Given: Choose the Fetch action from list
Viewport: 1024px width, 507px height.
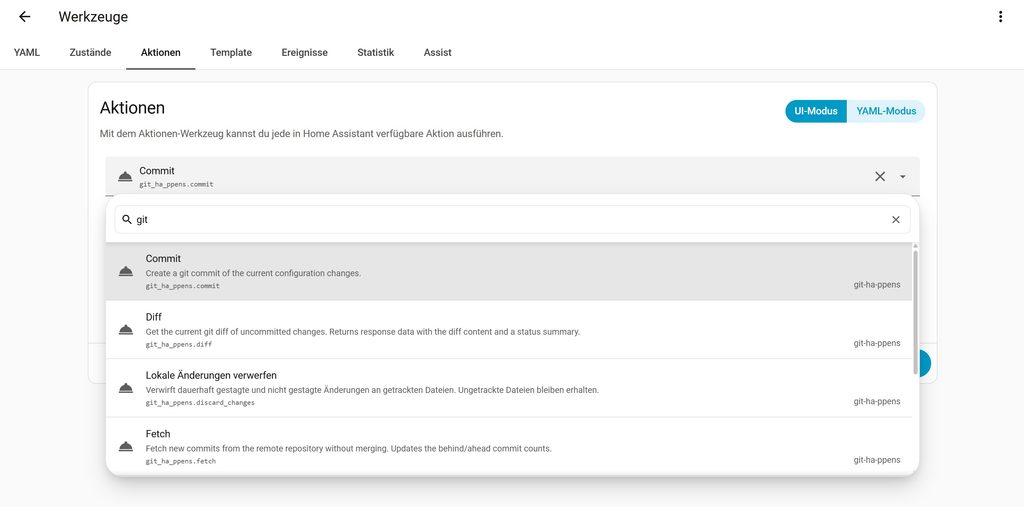Looking at the screenshot, I should pos(509,446).
